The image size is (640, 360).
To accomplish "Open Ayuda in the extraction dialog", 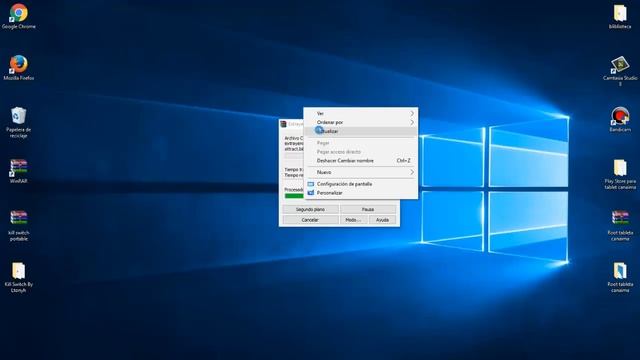I will tap(382, 220).
